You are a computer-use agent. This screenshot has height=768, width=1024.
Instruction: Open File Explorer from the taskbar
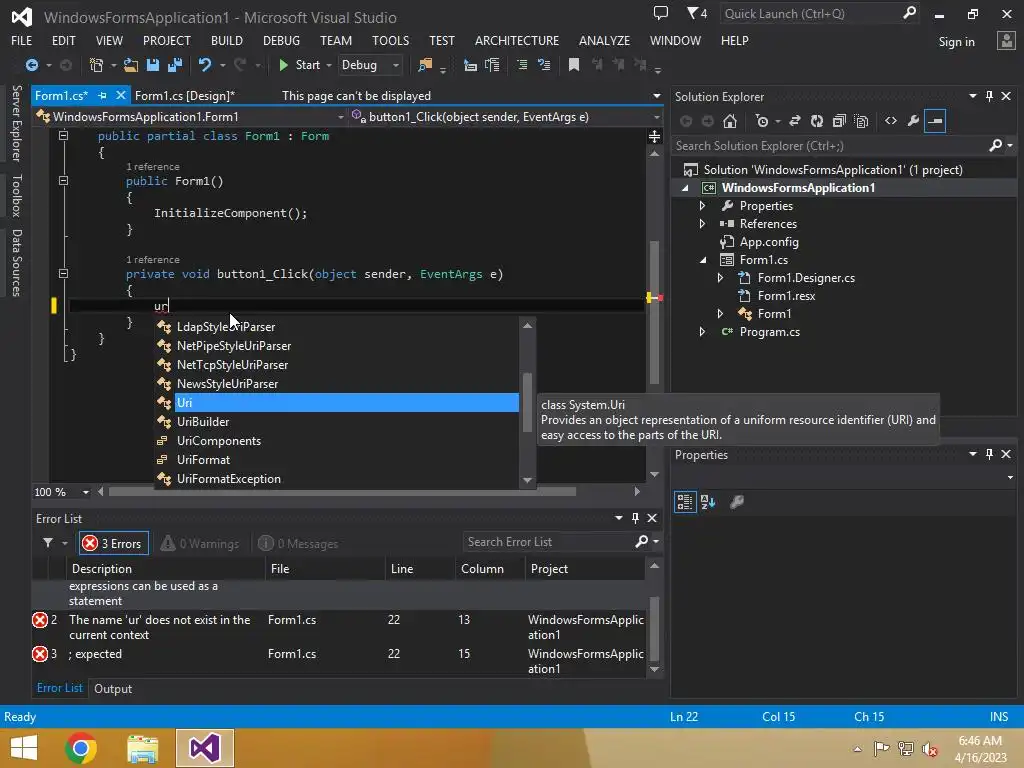click(142, 748)
